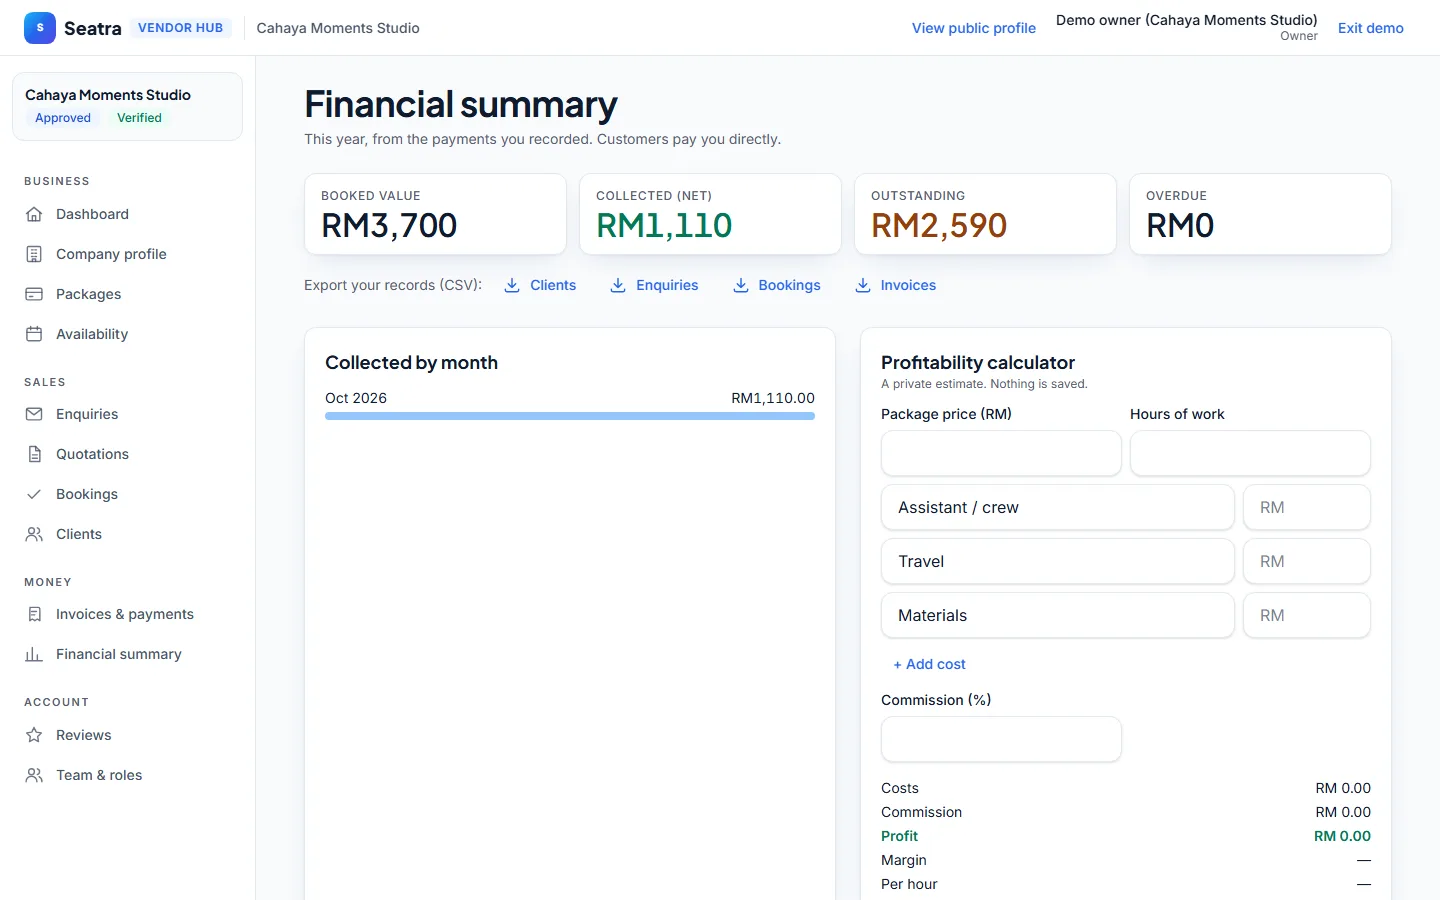
Task: Focus the Hours of work field
Action: point(1250,453)
